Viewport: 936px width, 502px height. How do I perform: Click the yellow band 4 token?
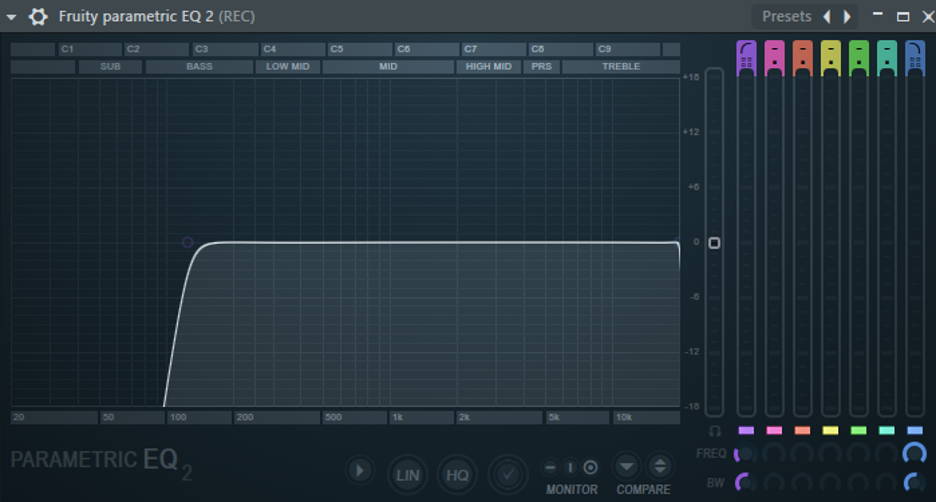coord(830,58)
